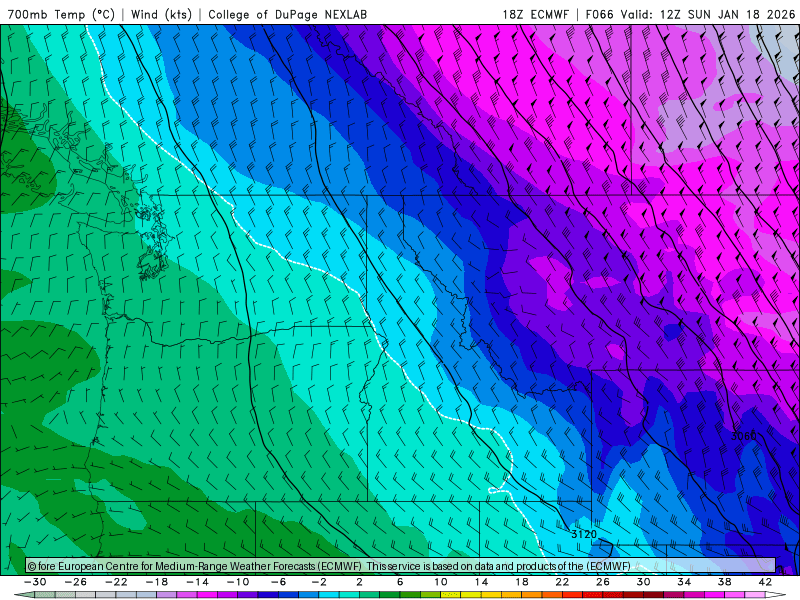This screenshot has height=600, width=800.
Task: Click the 'Valid: 12Z SUN JAN 18 2026' text
Action: point(708,14)
